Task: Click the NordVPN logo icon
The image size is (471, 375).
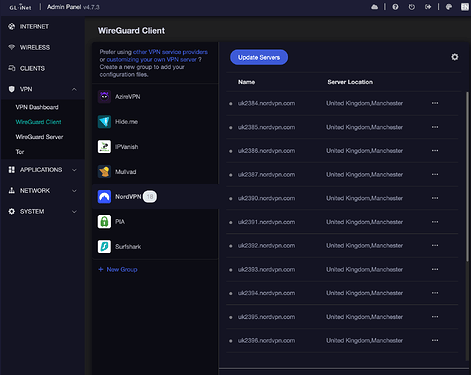Action: pos(104,197)
